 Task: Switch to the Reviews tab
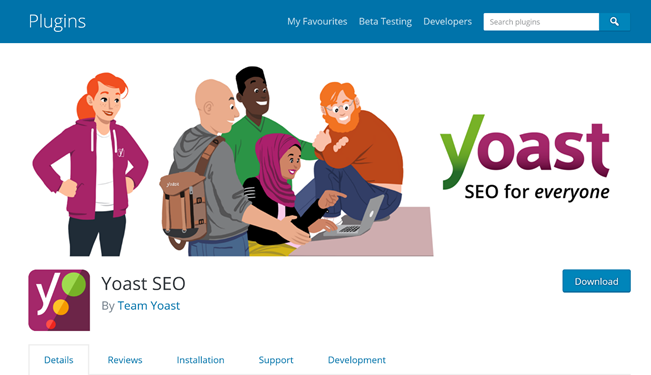coord(125,360)
